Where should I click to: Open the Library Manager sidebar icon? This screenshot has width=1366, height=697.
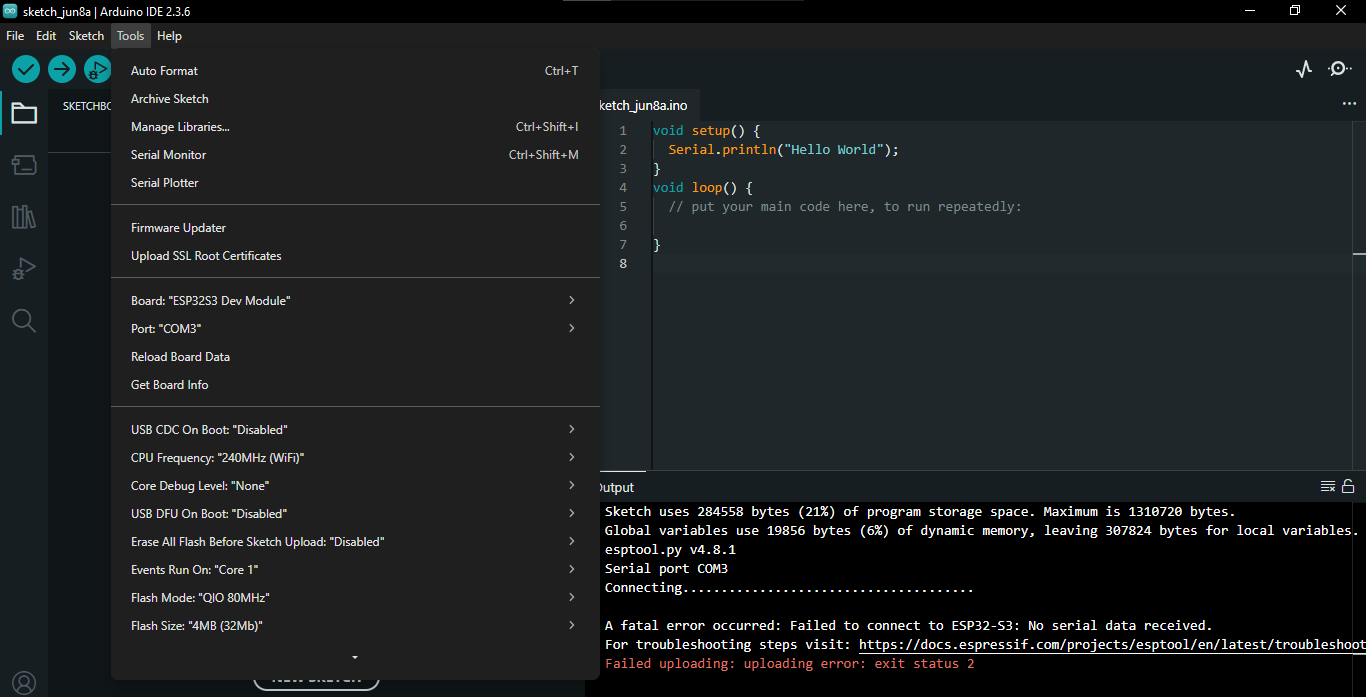24,217
